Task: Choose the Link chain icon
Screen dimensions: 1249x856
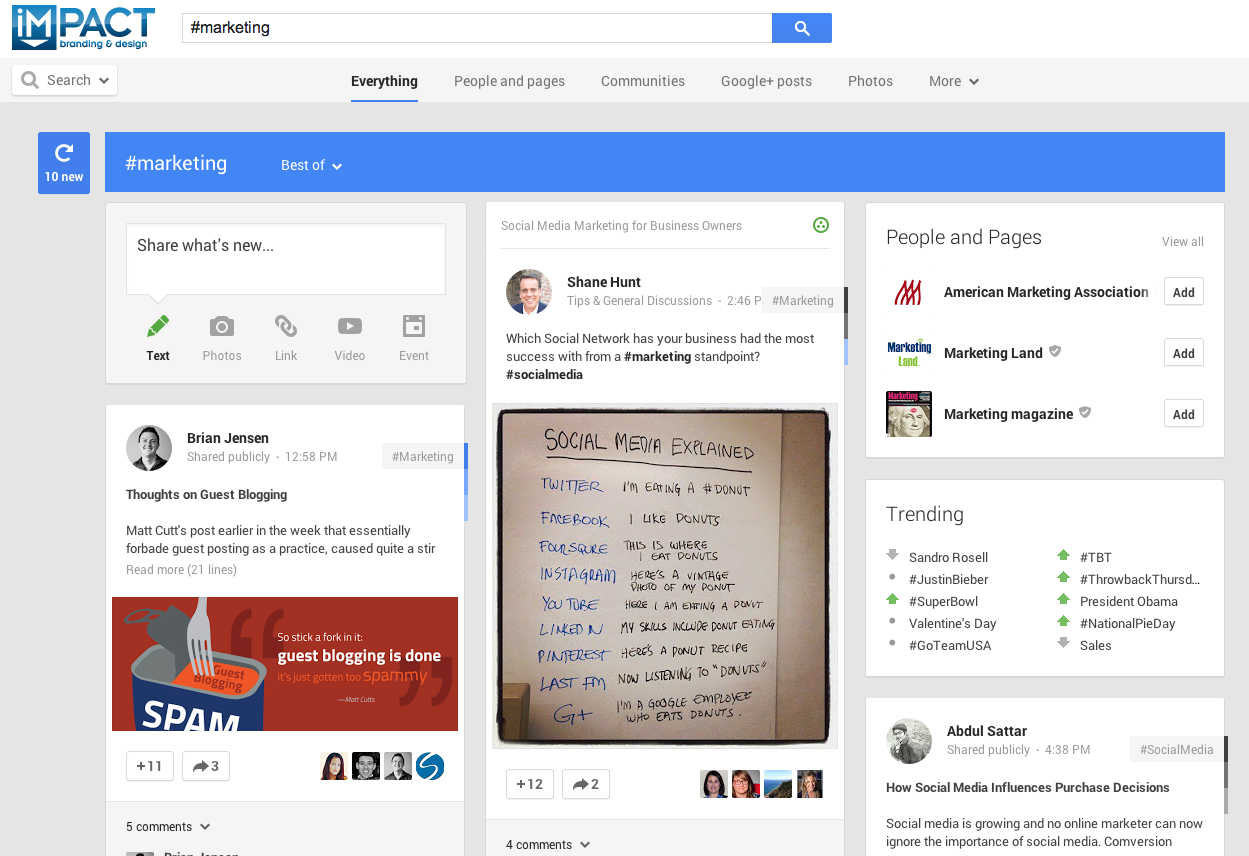Action: (x=286, y=326)
